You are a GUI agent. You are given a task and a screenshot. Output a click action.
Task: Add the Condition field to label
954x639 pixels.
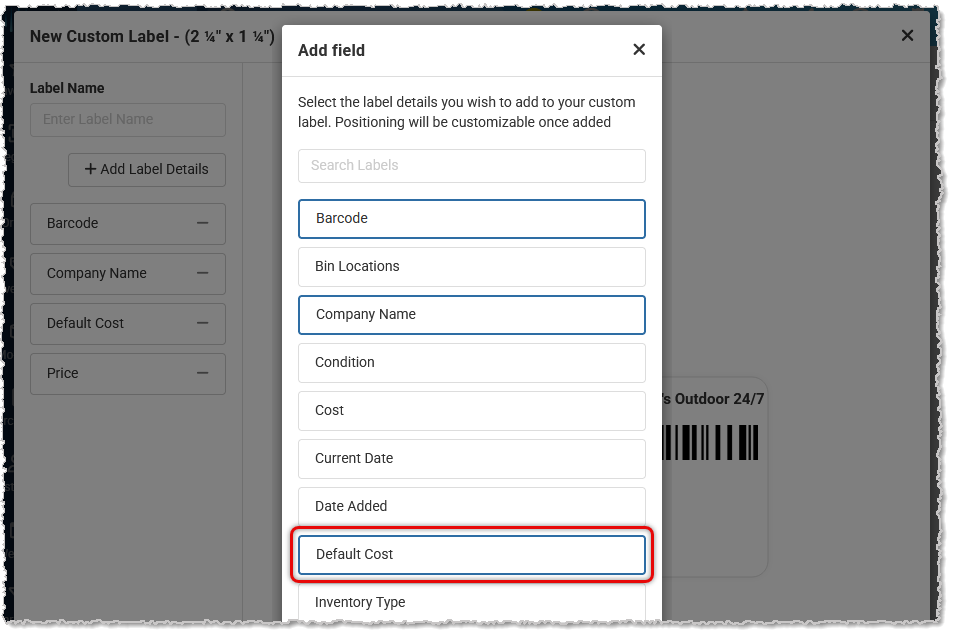point(471,362)
